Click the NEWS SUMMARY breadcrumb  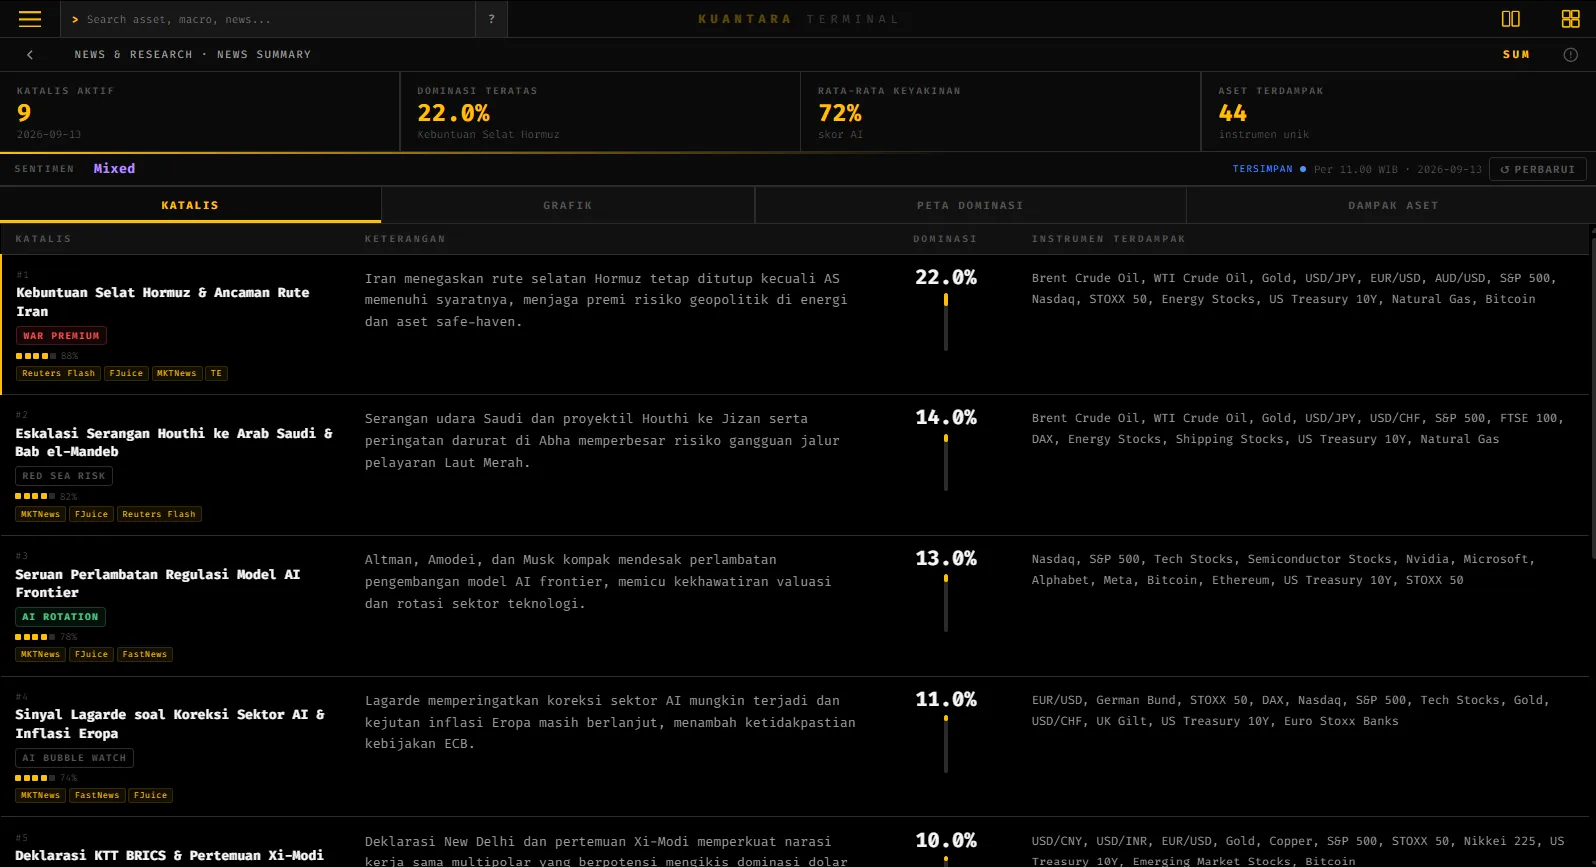[x=264, y=55]
